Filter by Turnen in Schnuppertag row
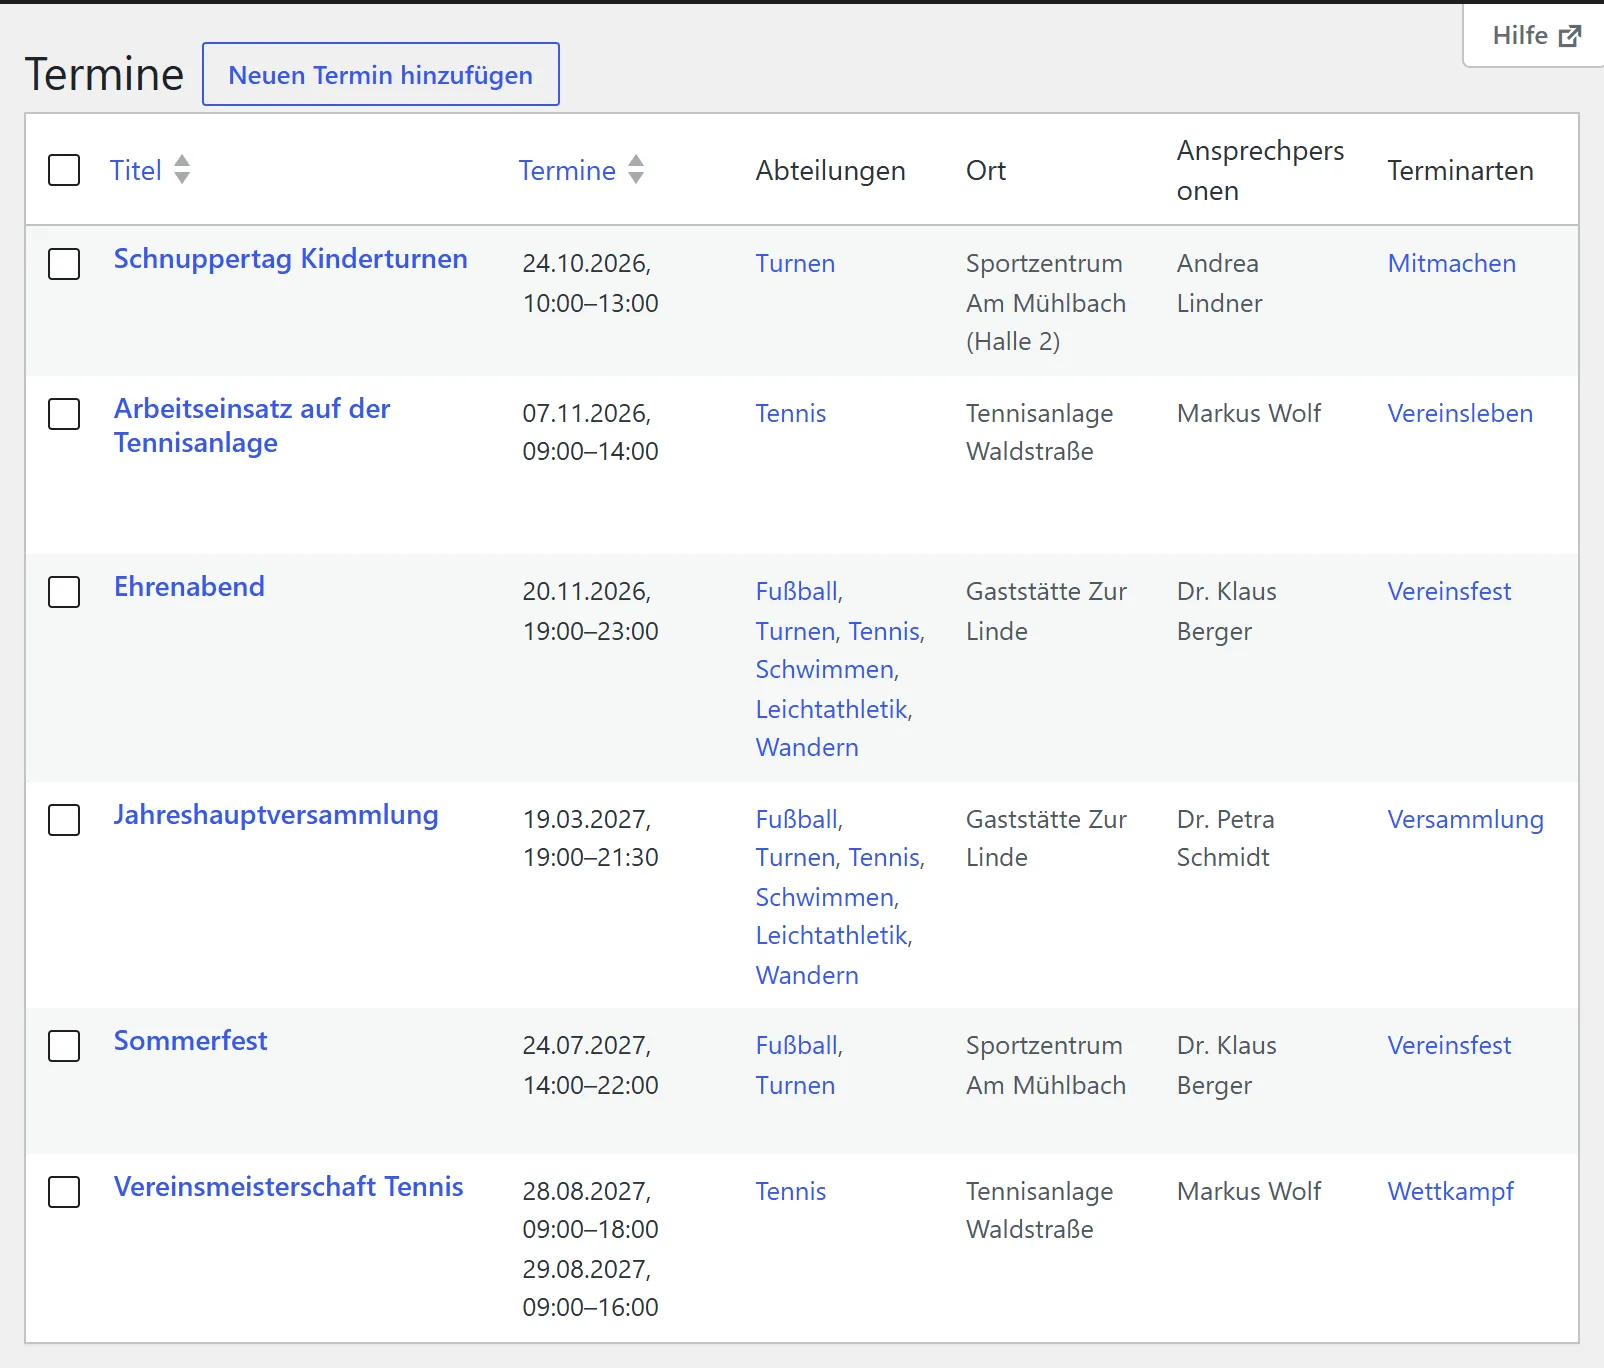This screenshot has height=1368, width=1604. (795, 264)
